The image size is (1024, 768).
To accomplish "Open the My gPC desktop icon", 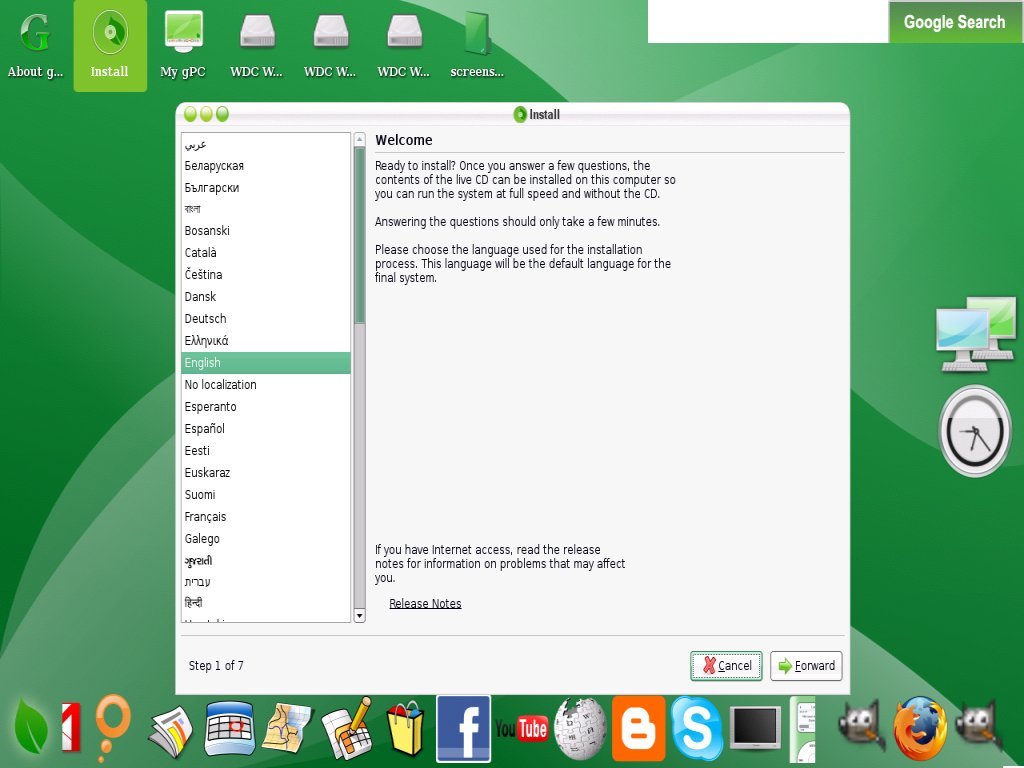I will click(183, 46).
